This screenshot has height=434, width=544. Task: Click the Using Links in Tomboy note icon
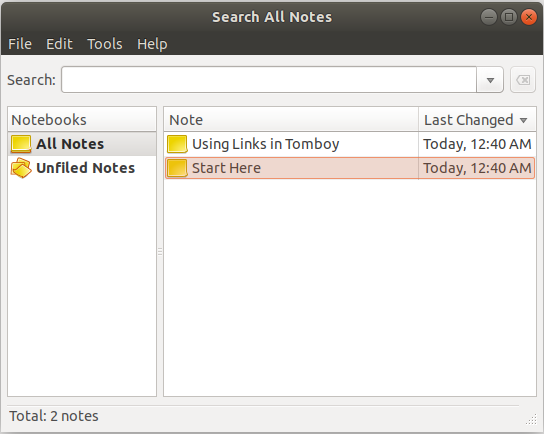177,144
